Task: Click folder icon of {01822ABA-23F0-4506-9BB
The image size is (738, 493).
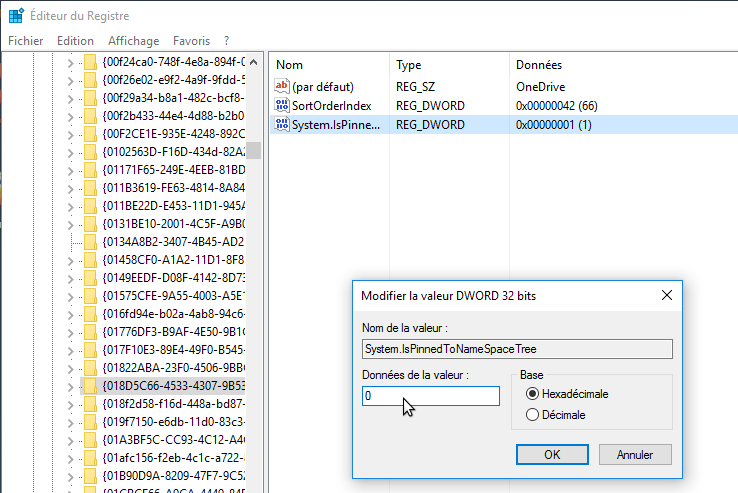Action: [x=90, y=368]
